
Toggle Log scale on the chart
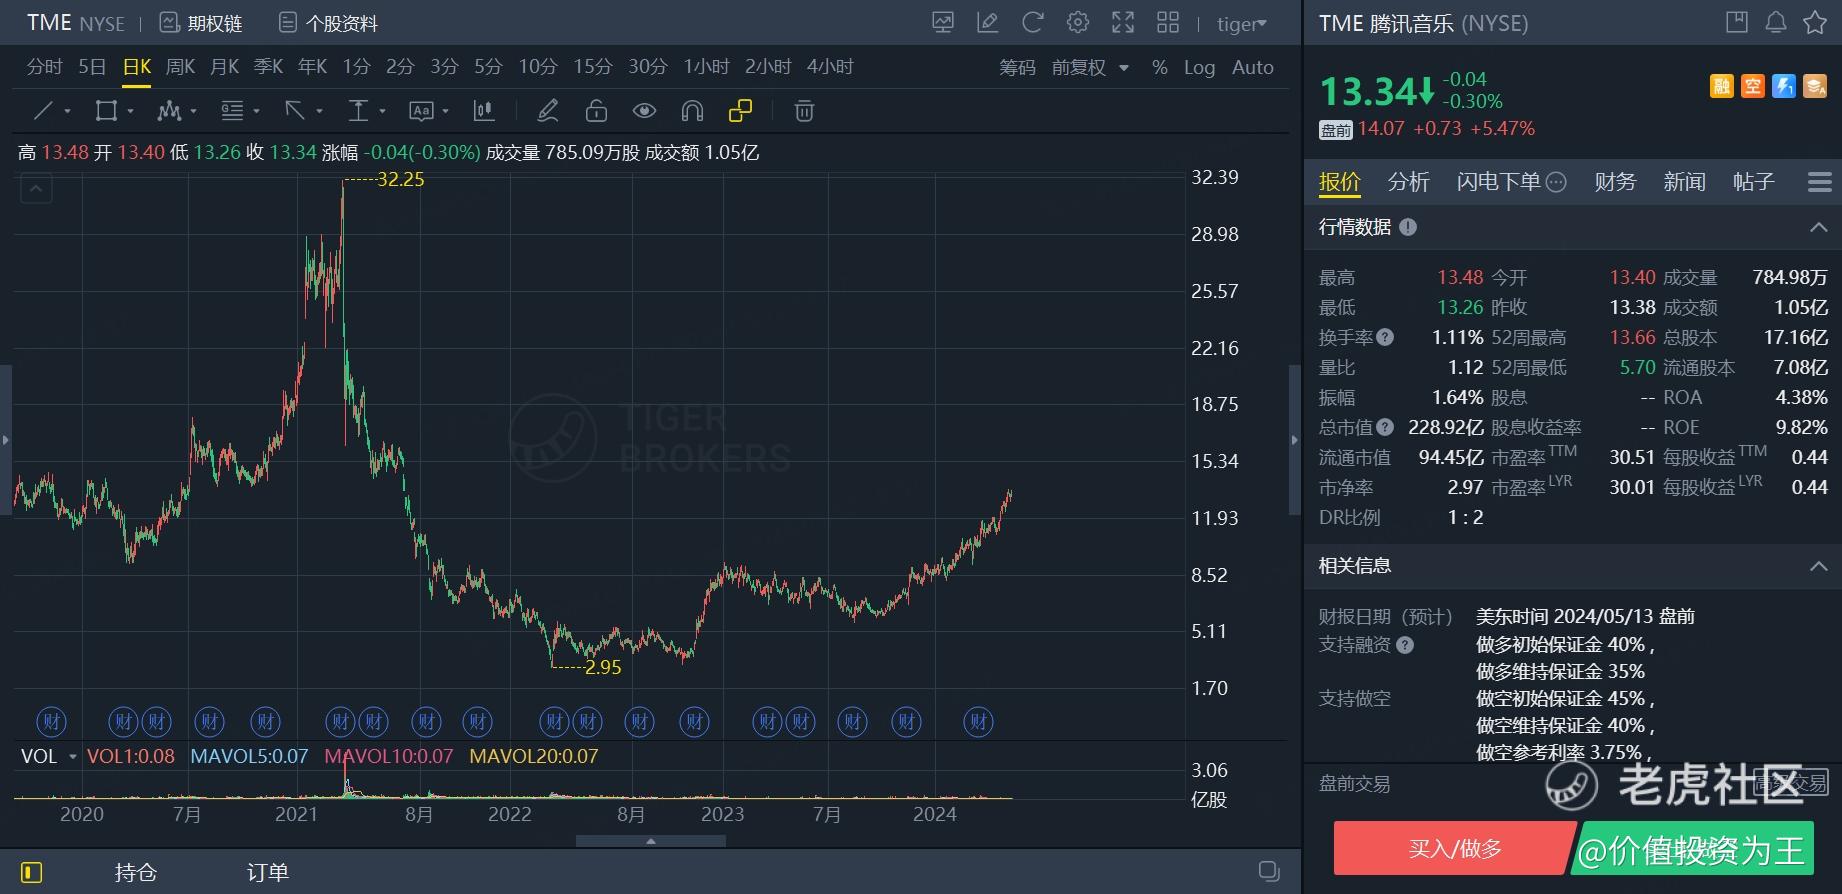click(x=1199, y=68)
